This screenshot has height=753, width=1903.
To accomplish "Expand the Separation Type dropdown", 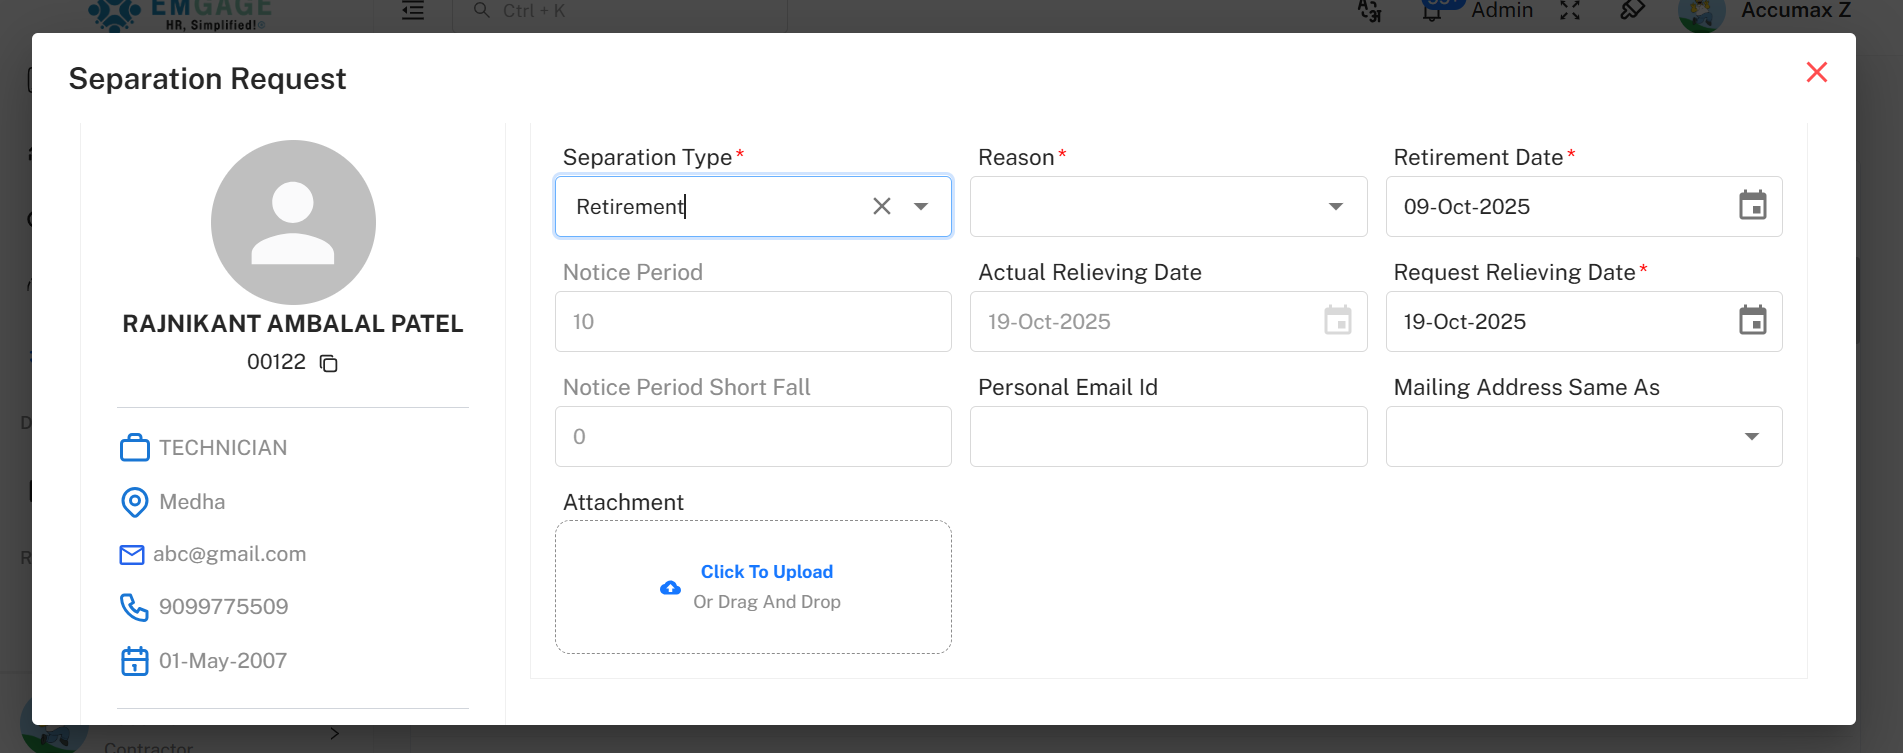I will (x=921, y=206).
